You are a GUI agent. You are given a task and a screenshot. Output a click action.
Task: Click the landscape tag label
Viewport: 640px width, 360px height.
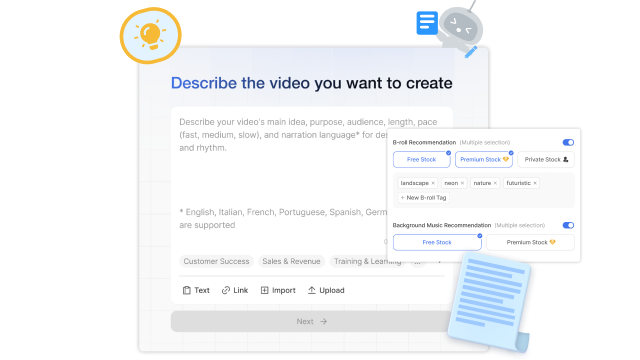point(415,183)
